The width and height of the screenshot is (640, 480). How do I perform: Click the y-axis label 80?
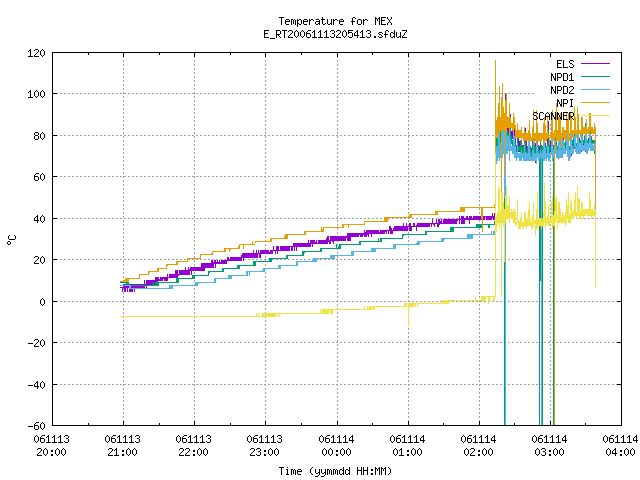click(39, 136)
